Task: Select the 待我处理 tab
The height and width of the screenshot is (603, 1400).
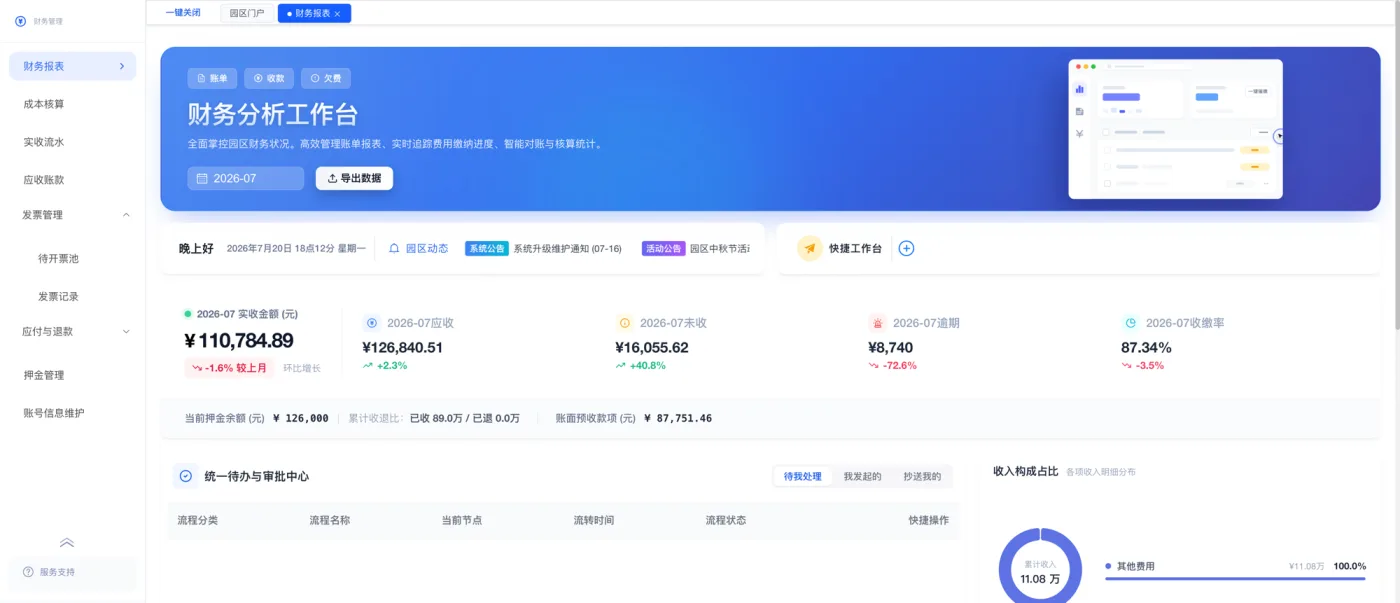Action: click(x=802, y=476)
